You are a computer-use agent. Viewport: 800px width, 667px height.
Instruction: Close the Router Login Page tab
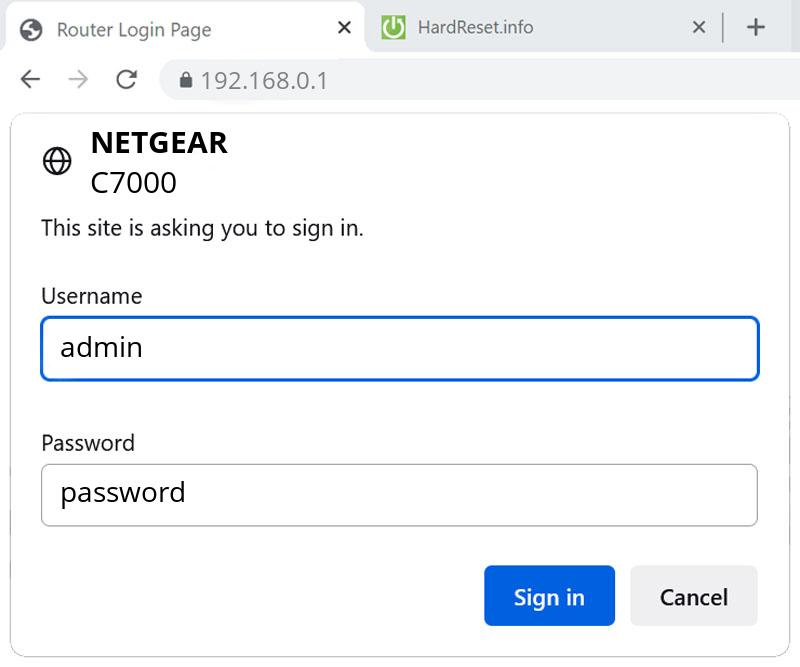(x=343, y=28)
